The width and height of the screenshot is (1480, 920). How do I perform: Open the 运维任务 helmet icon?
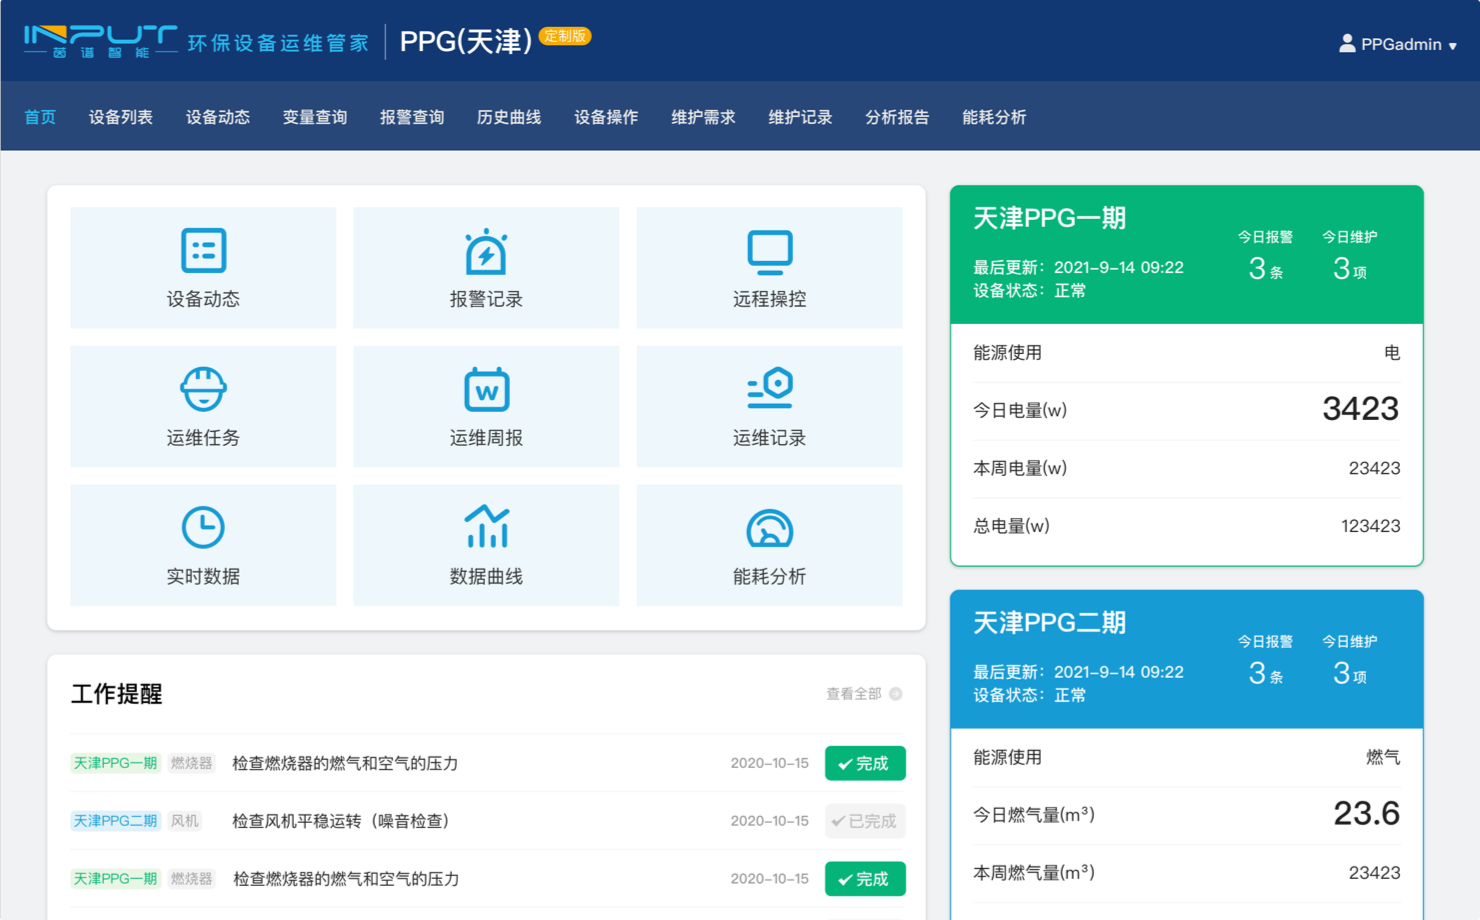tap(203, 389)
